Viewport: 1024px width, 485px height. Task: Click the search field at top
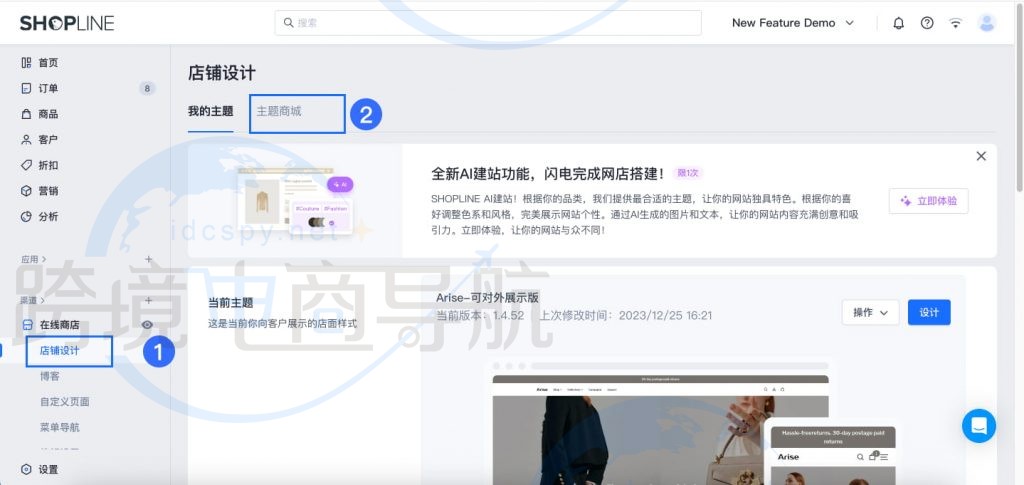pos(488,23)
